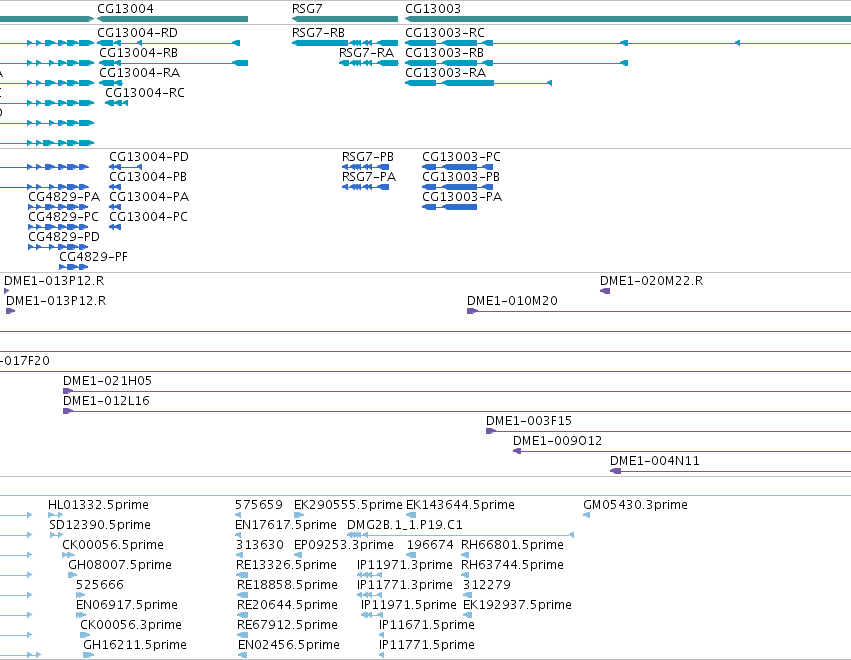Select the CG13003 gene bar
Image resolution: width=851 pixels, height=660 pixels.
pos(628,19)
